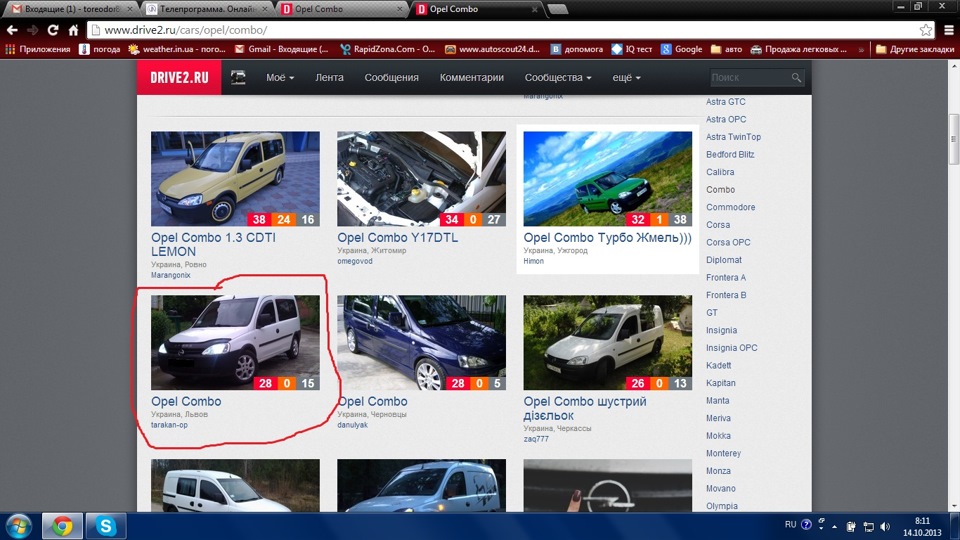Image resolution: width=960 pixels, height=540 pixels.
Task: Open user omegovod profile link
Action: (x=355, y=261)
